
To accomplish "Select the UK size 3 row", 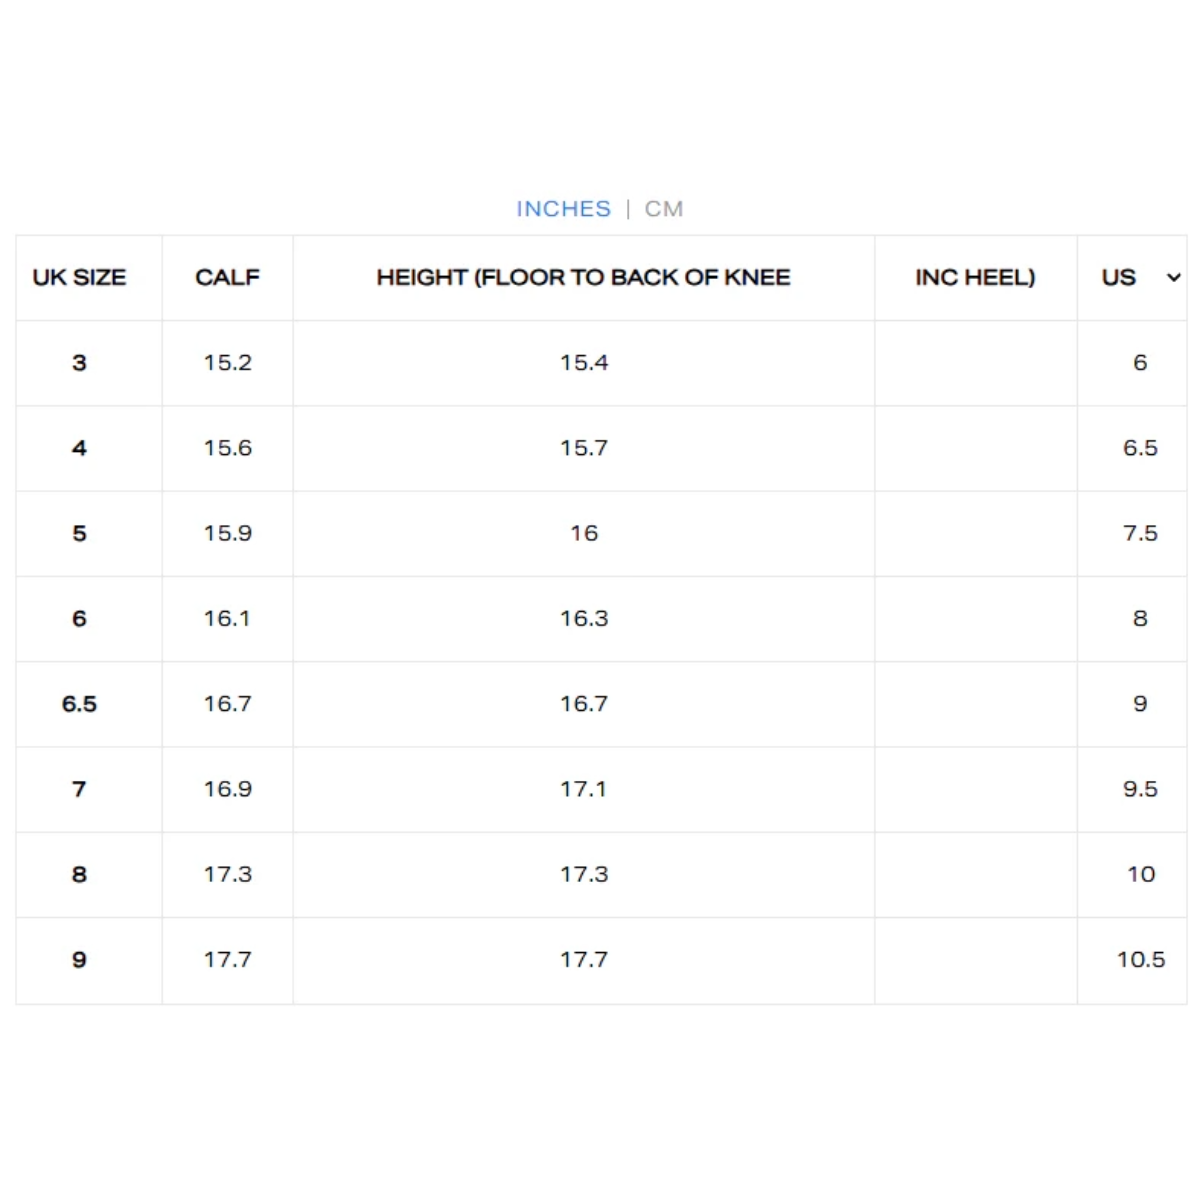I will point(601,363).
